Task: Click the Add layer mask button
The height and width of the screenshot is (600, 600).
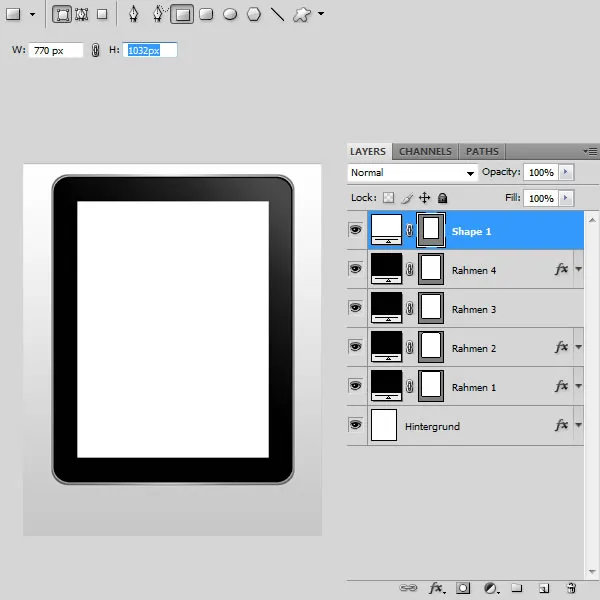Action: pyautogui.click(x=463, y=588)
